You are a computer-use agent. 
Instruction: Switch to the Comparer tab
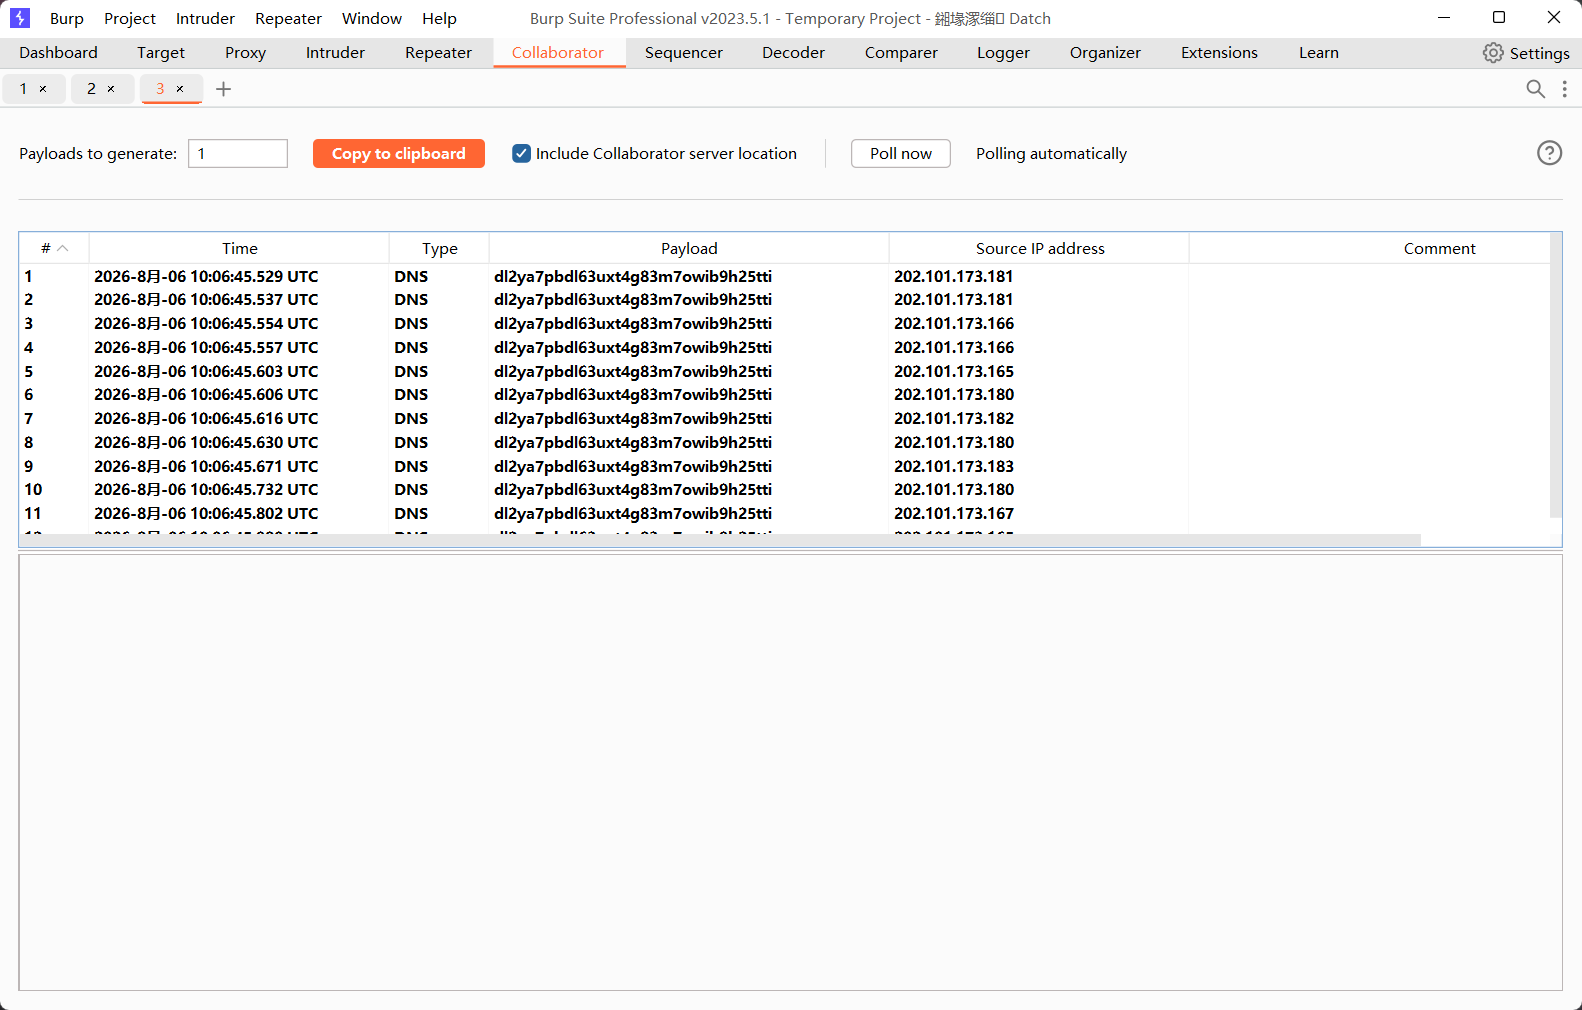[901, 53]
